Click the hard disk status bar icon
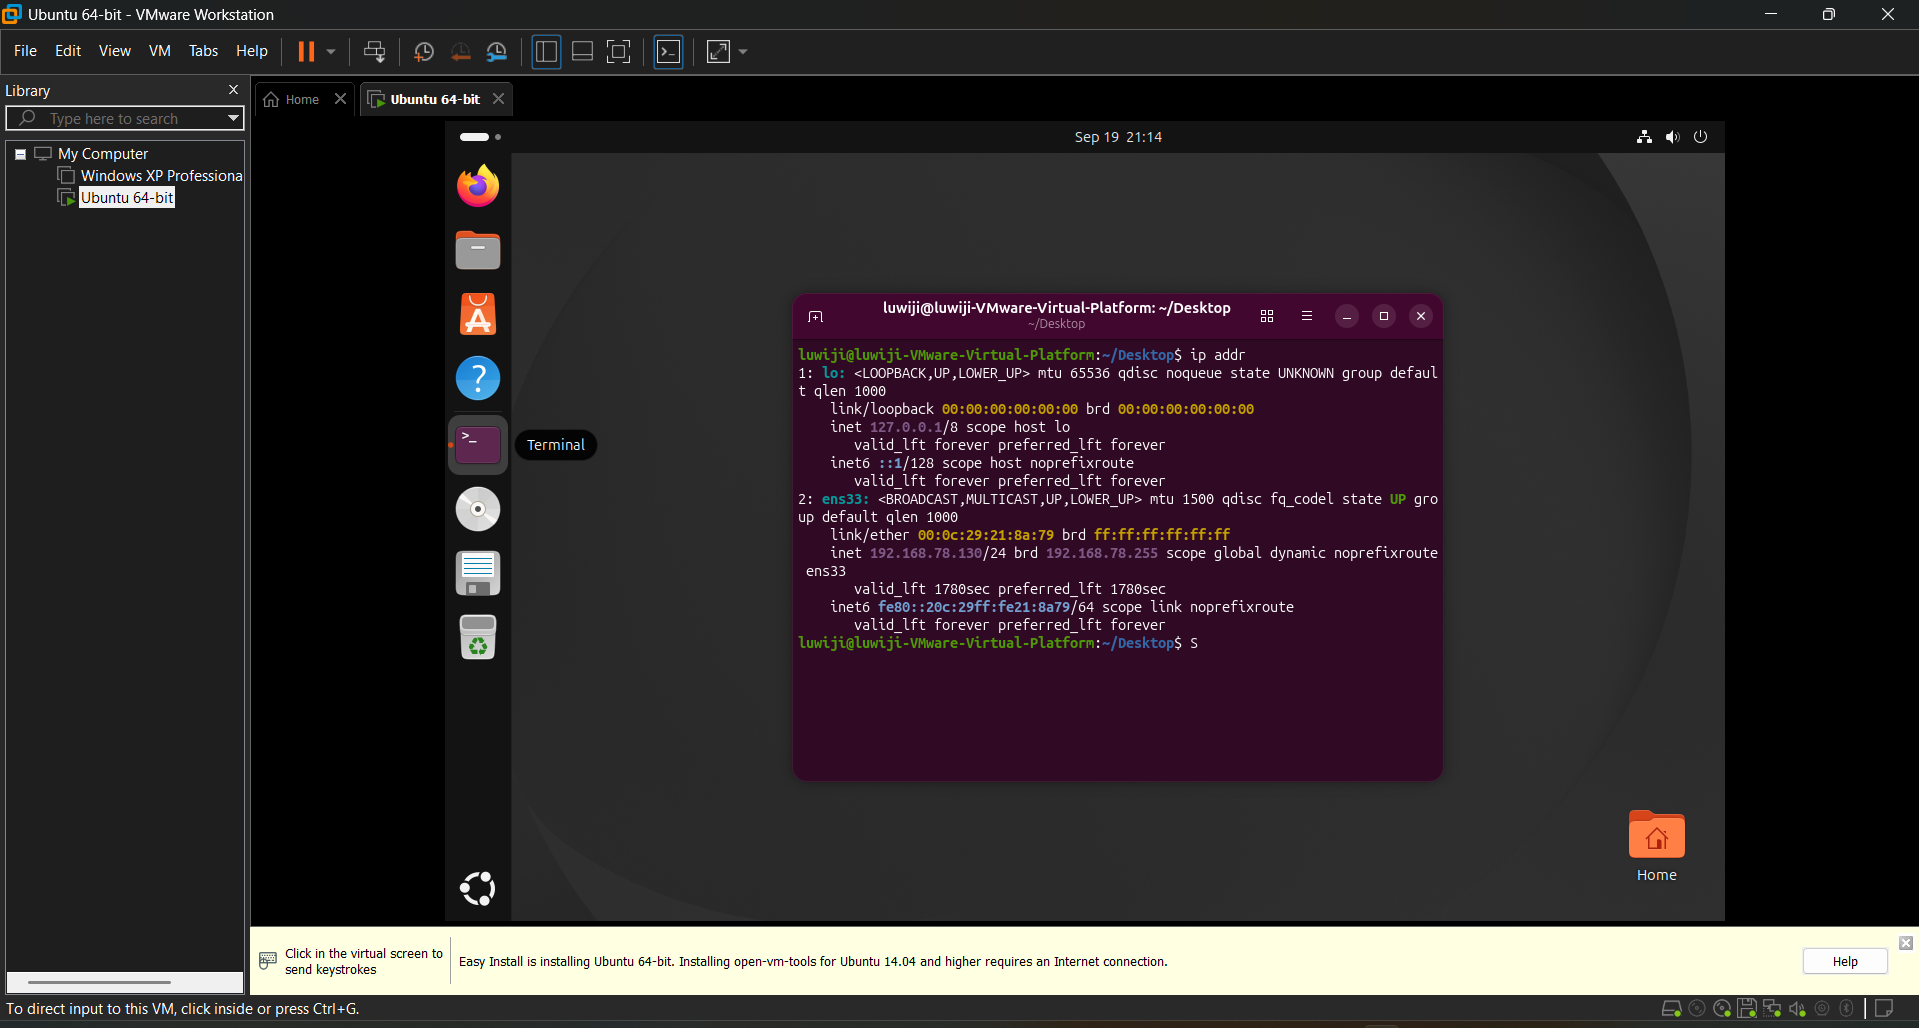Screen dimensions: 1919x1028 pos(1671,1009)
